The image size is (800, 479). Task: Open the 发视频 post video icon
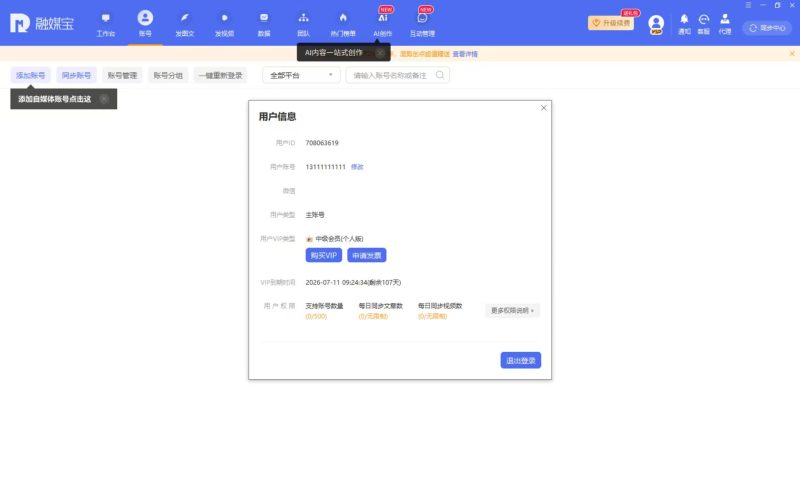click(x=224, y=24)
